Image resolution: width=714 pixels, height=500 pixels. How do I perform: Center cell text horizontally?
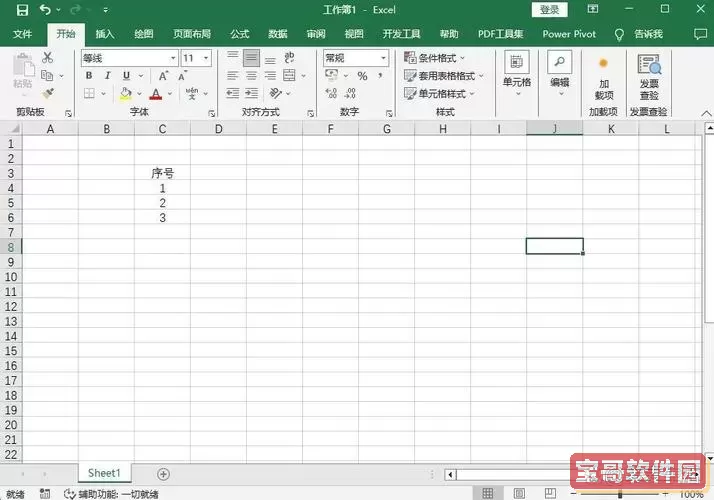[251, 76]
